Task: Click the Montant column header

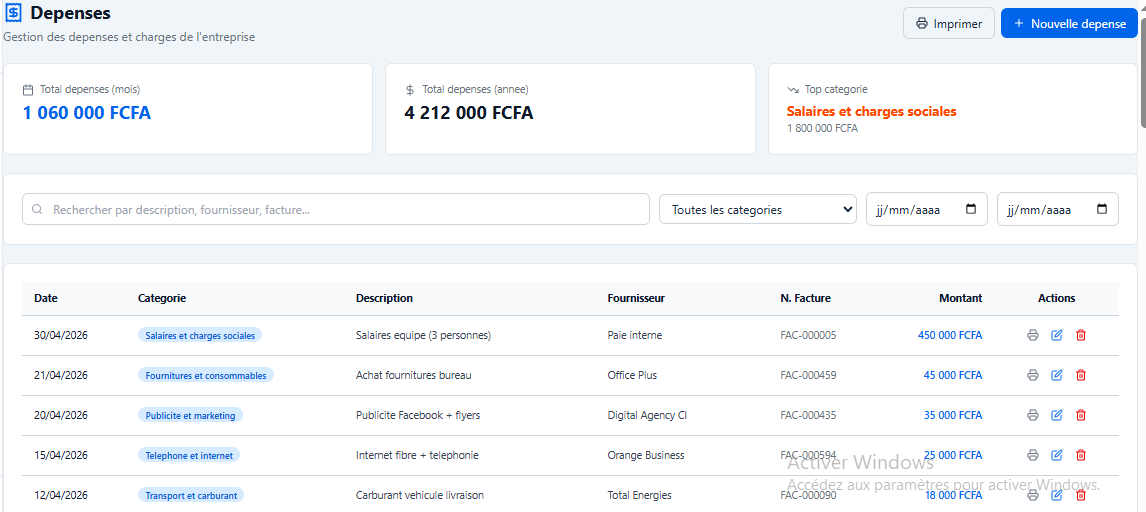Action: 960,298
